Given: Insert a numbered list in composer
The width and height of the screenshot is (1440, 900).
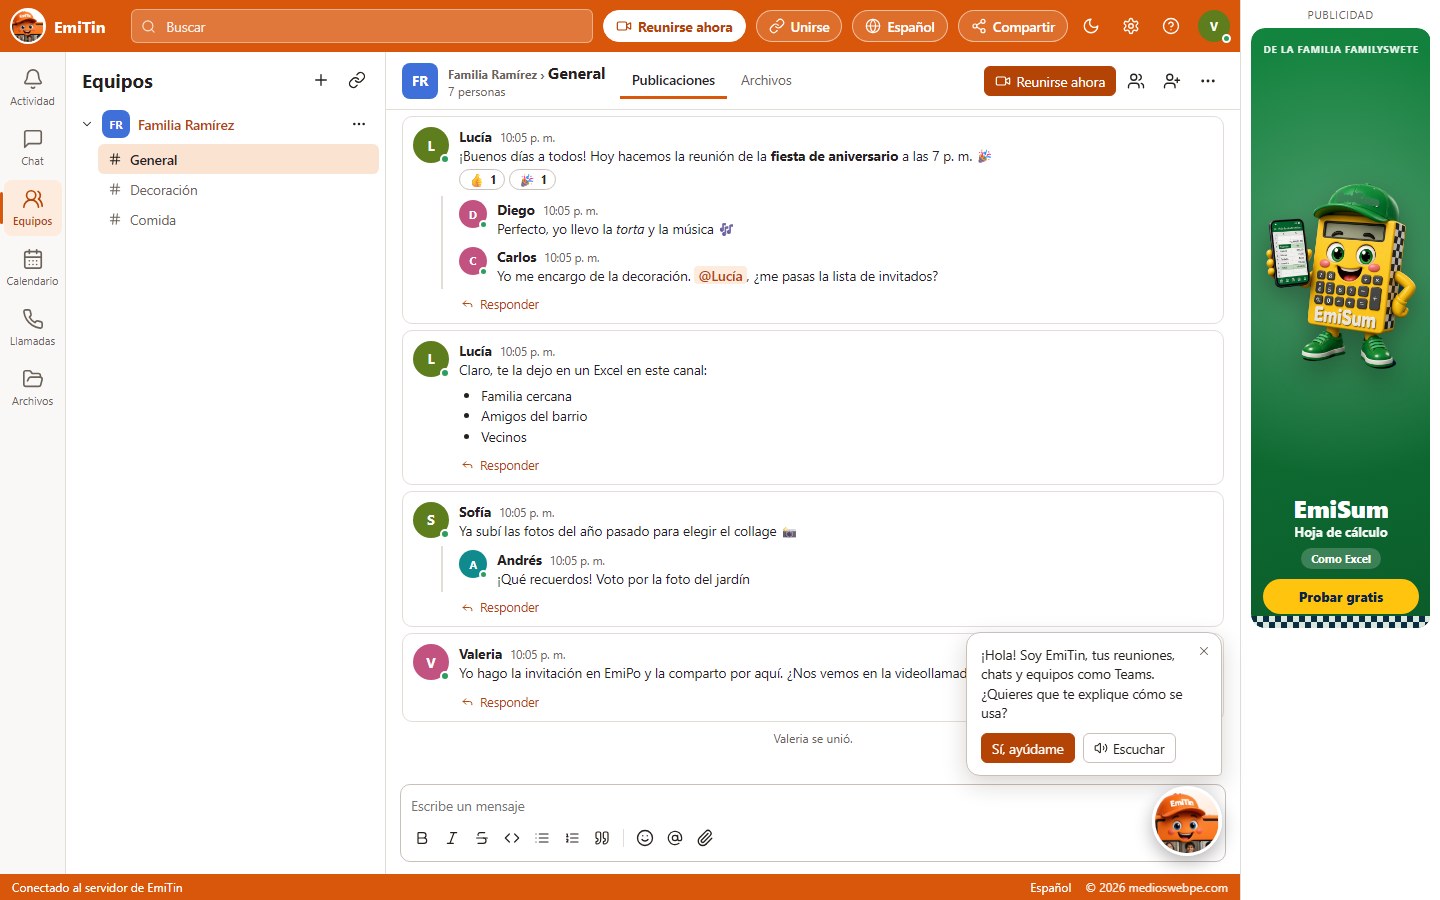Looking at the screenshot, I should coord(572,838).
